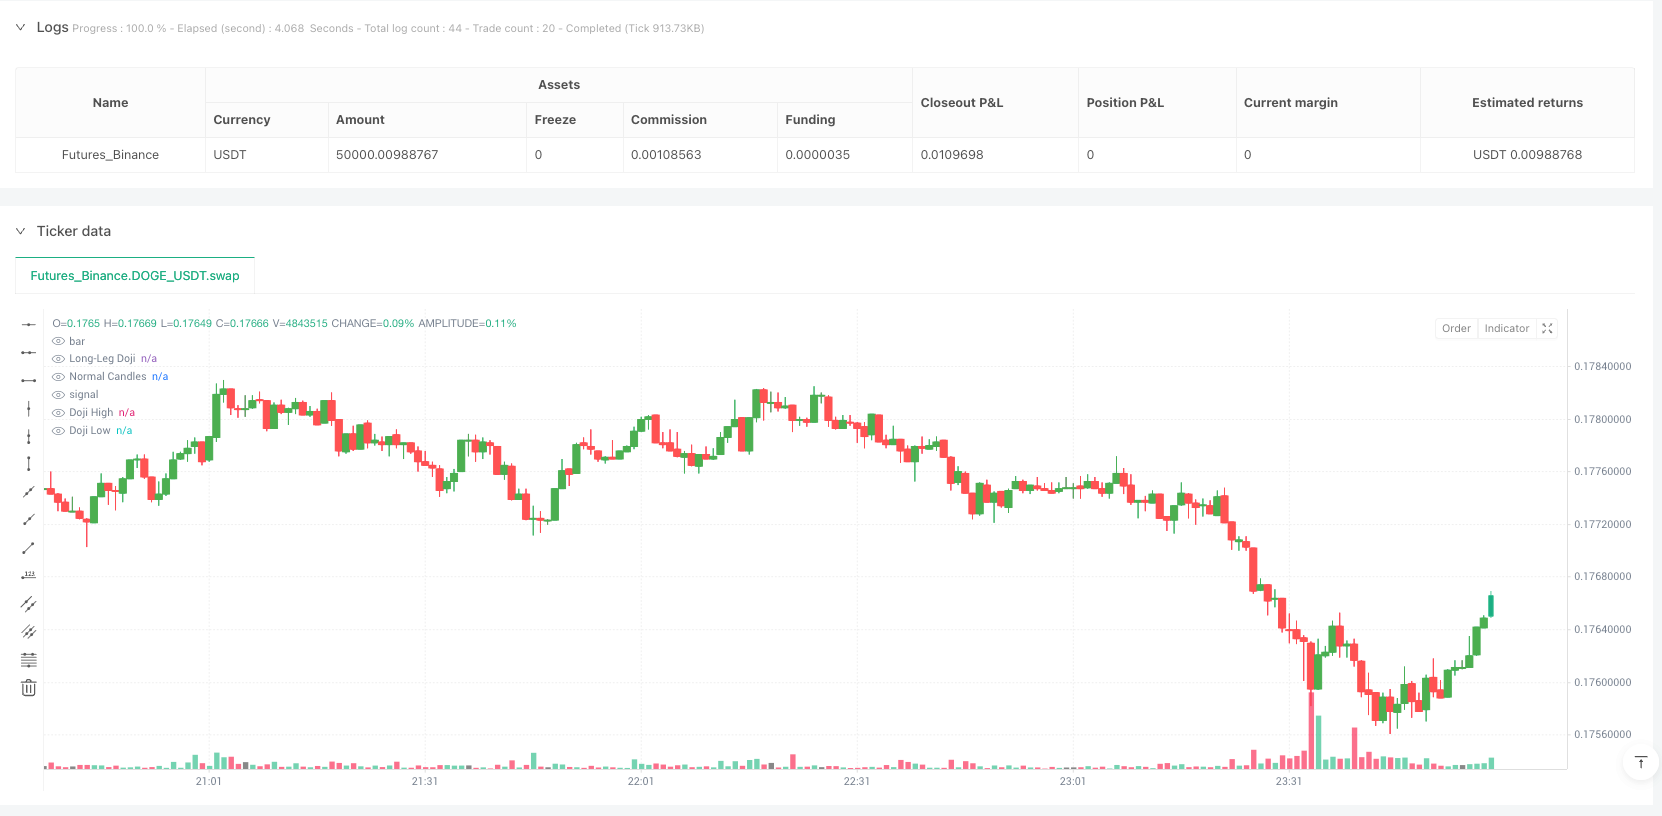Toggle the Doji High eye icon
1662x816 pixels.
pos(59,413)
